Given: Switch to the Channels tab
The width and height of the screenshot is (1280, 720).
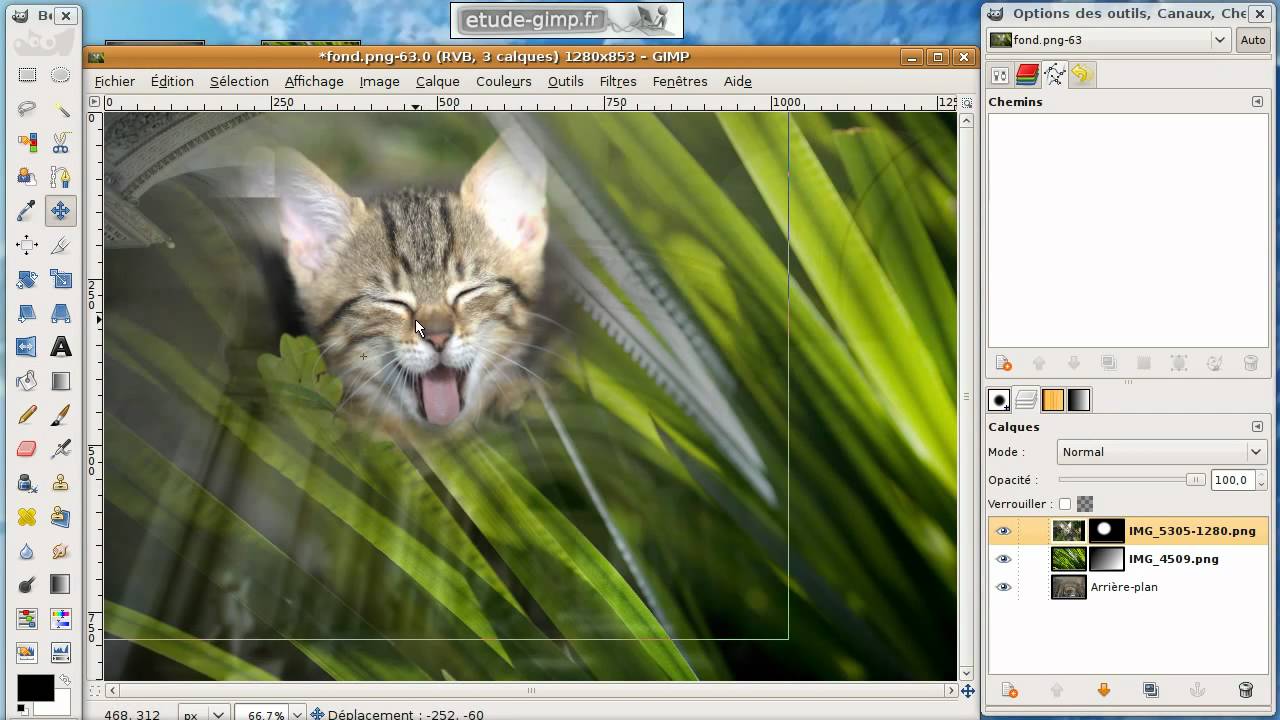Looking at the screenshot, I should (1027, 74).
